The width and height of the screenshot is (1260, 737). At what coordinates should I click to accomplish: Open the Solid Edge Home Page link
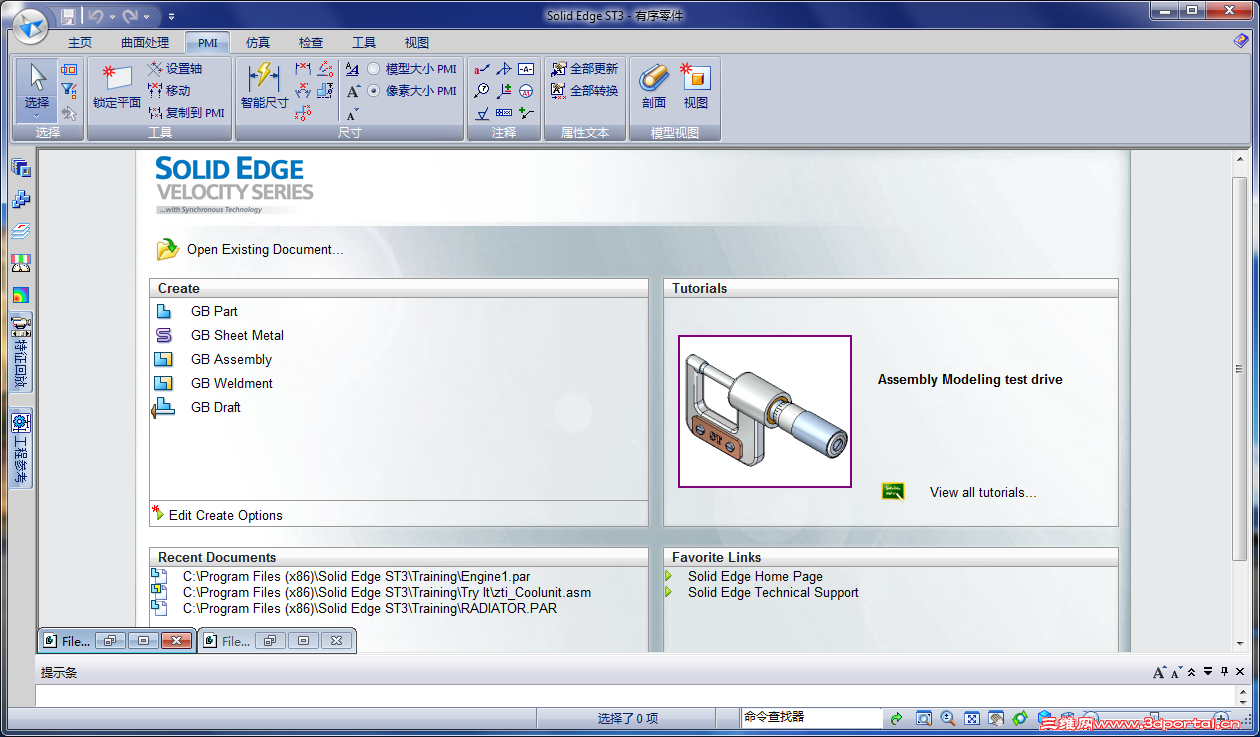tap(755, 576)
